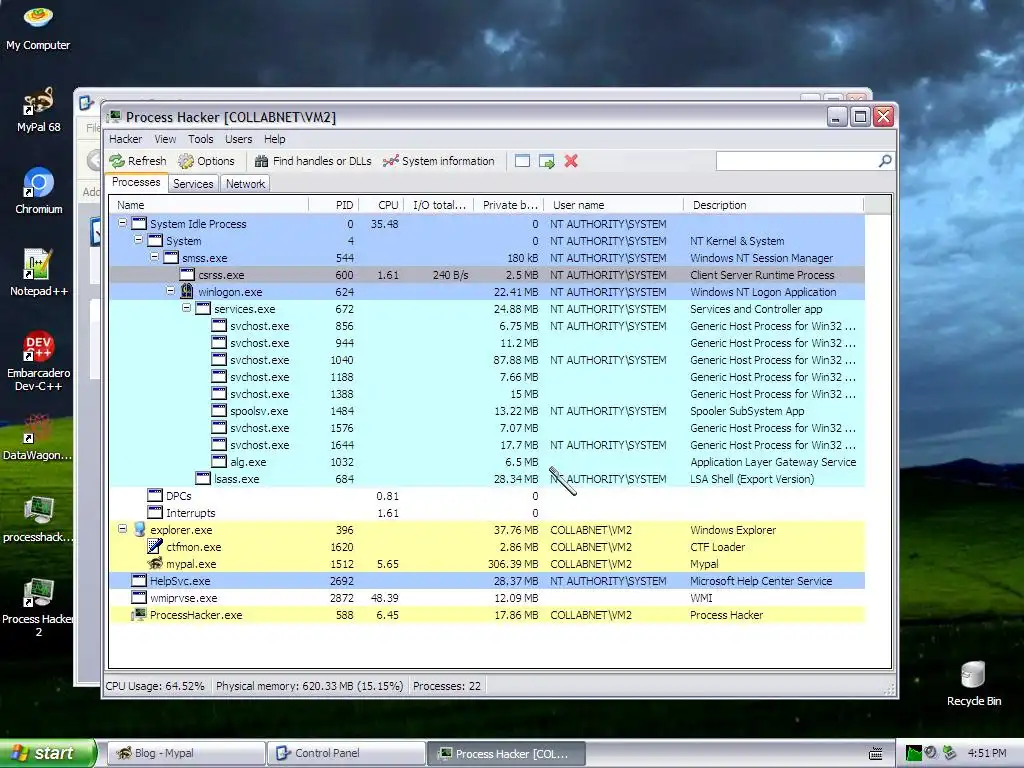Viewport: 1024px width, 768px height.
Task: Sort by the Description column header
Action: 773,205
